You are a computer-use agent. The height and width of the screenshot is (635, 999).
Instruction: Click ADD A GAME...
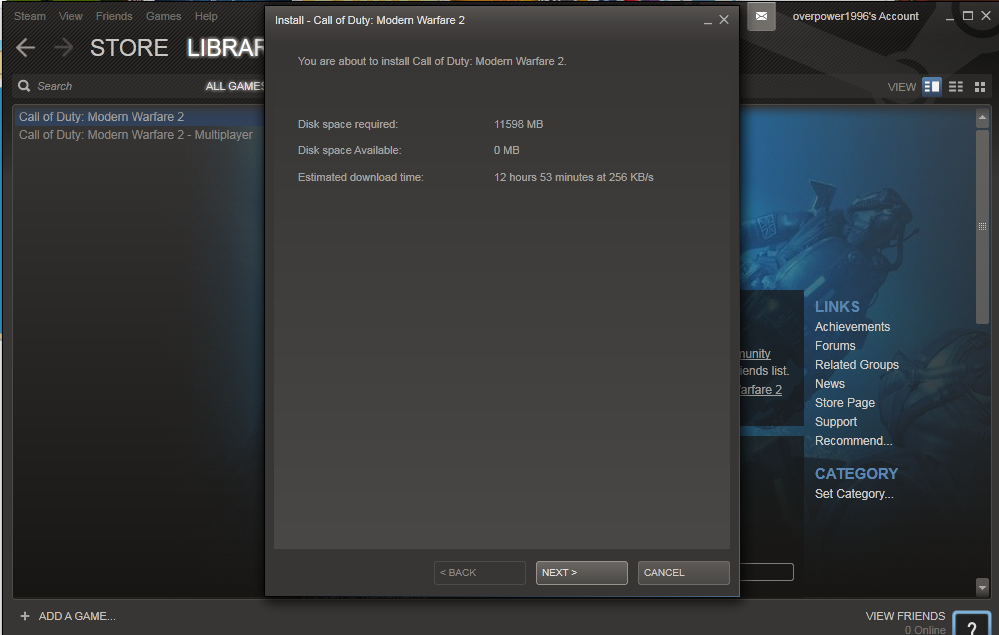[77, 616]
